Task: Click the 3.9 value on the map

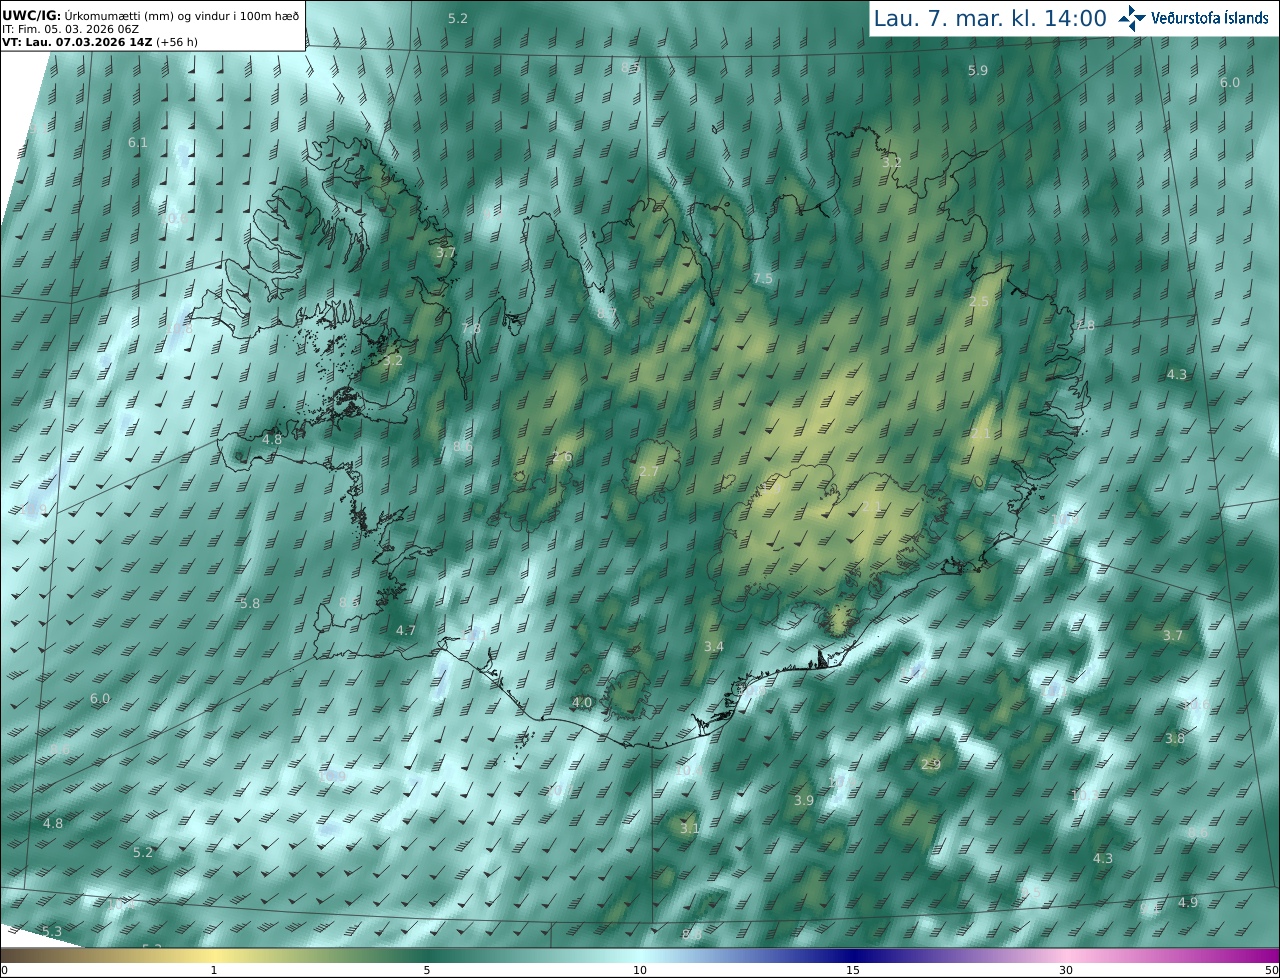Action: [803, 801]
